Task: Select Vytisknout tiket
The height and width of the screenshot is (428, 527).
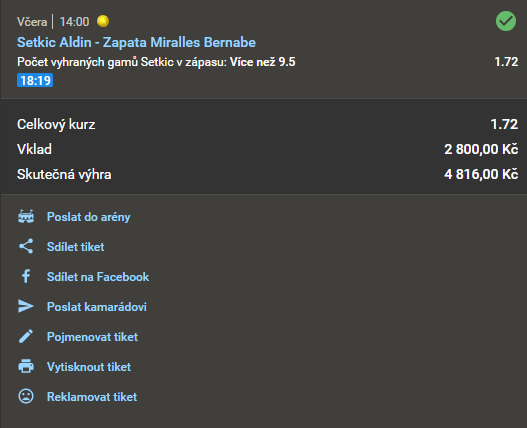Action: point(89,367)
